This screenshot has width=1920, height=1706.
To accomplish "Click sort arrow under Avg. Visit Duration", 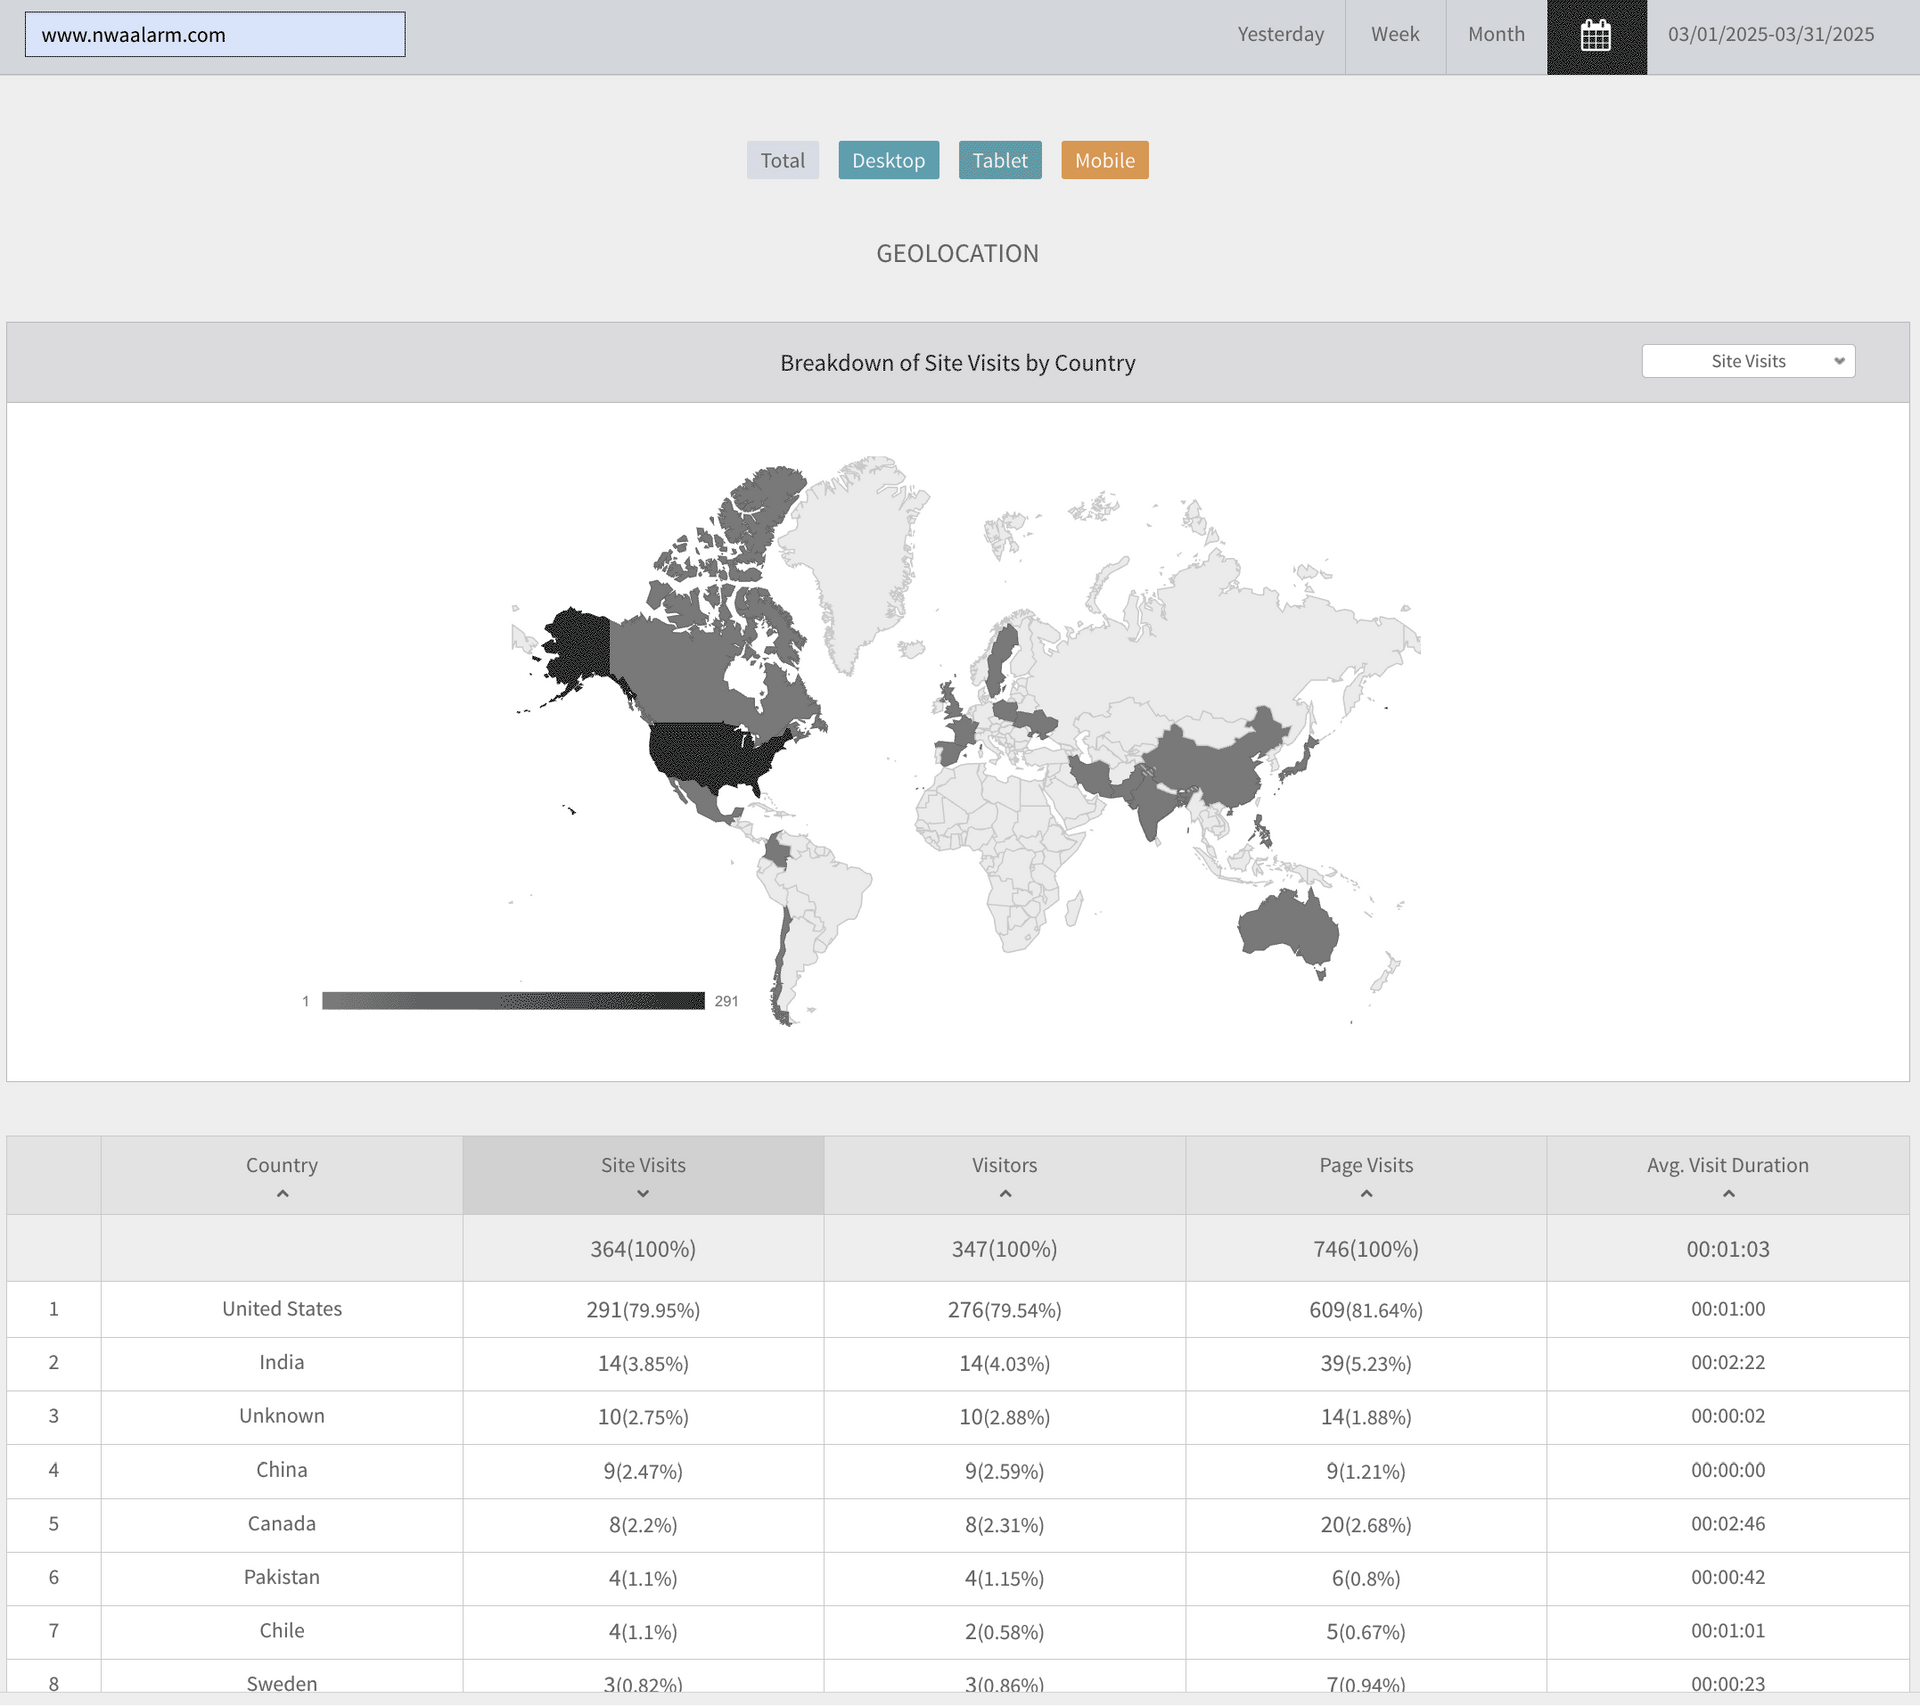I will tap(1728, 1194).
